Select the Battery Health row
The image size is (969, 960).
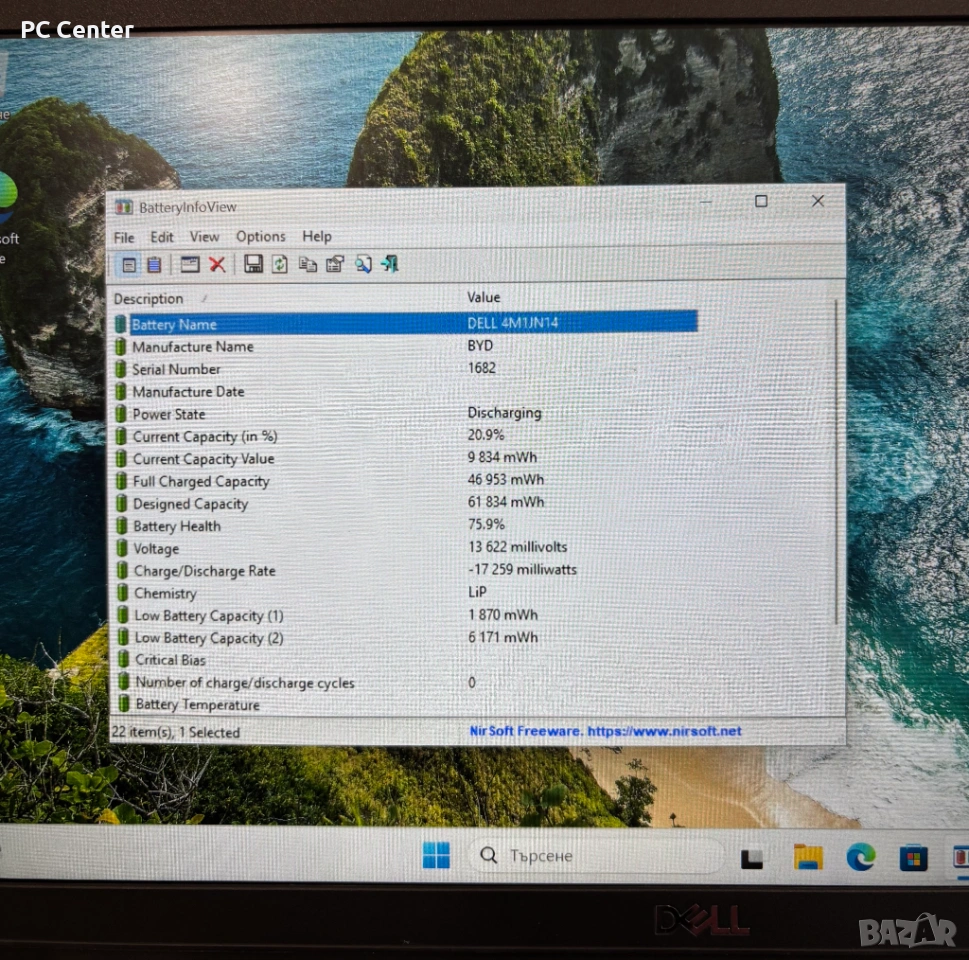pos(177,526)
